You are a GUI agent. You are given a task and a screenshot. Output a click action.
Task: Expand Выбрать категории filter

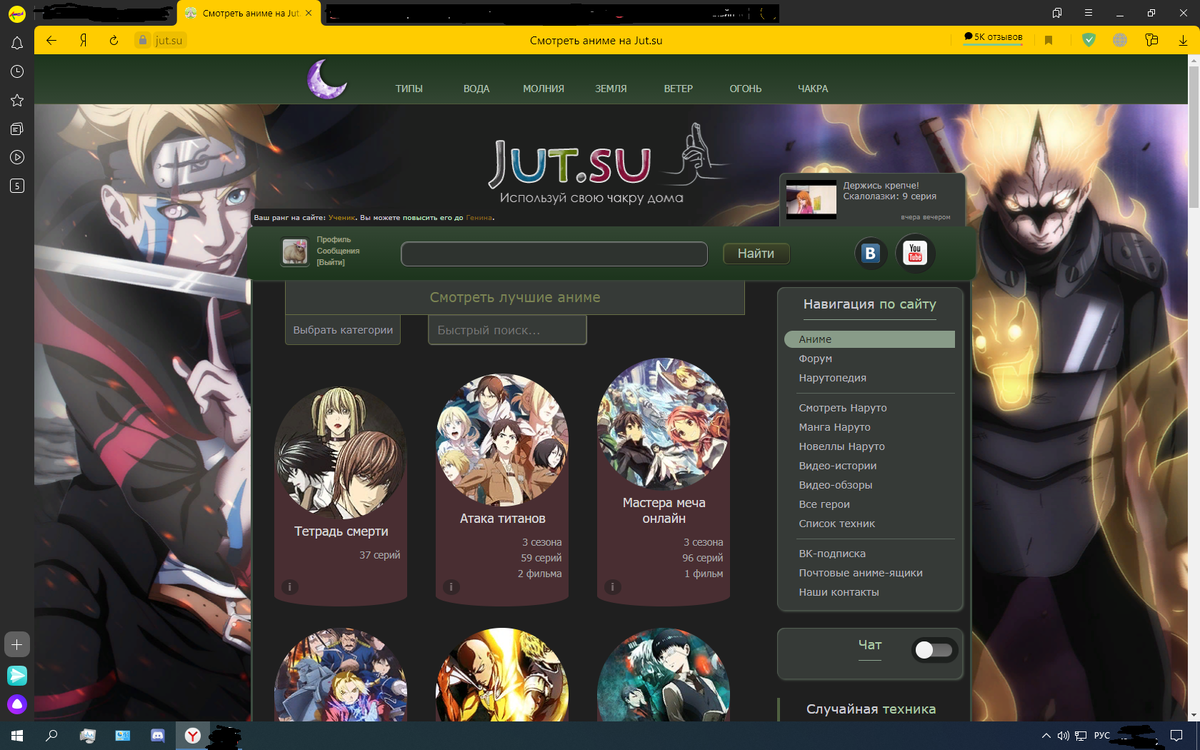tap(343, 330)
